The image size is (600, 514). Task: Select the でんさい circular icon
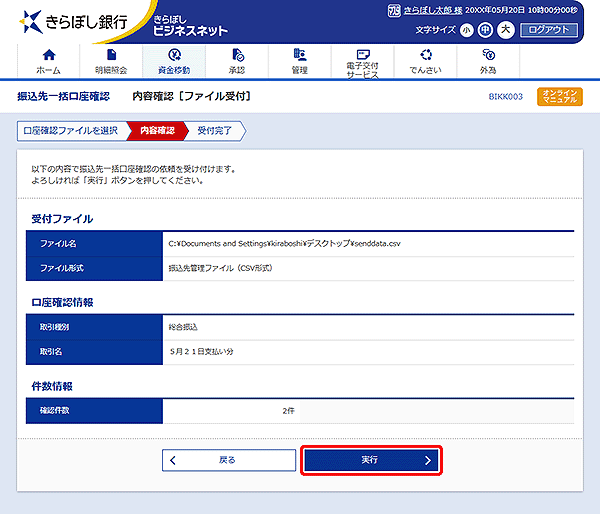coord(426,55)
